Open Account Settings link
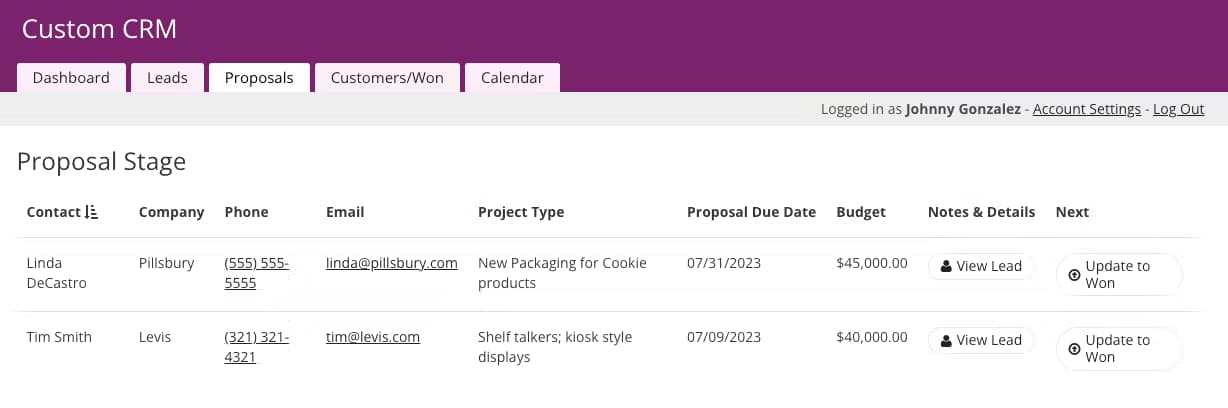 pos(1086,109)
